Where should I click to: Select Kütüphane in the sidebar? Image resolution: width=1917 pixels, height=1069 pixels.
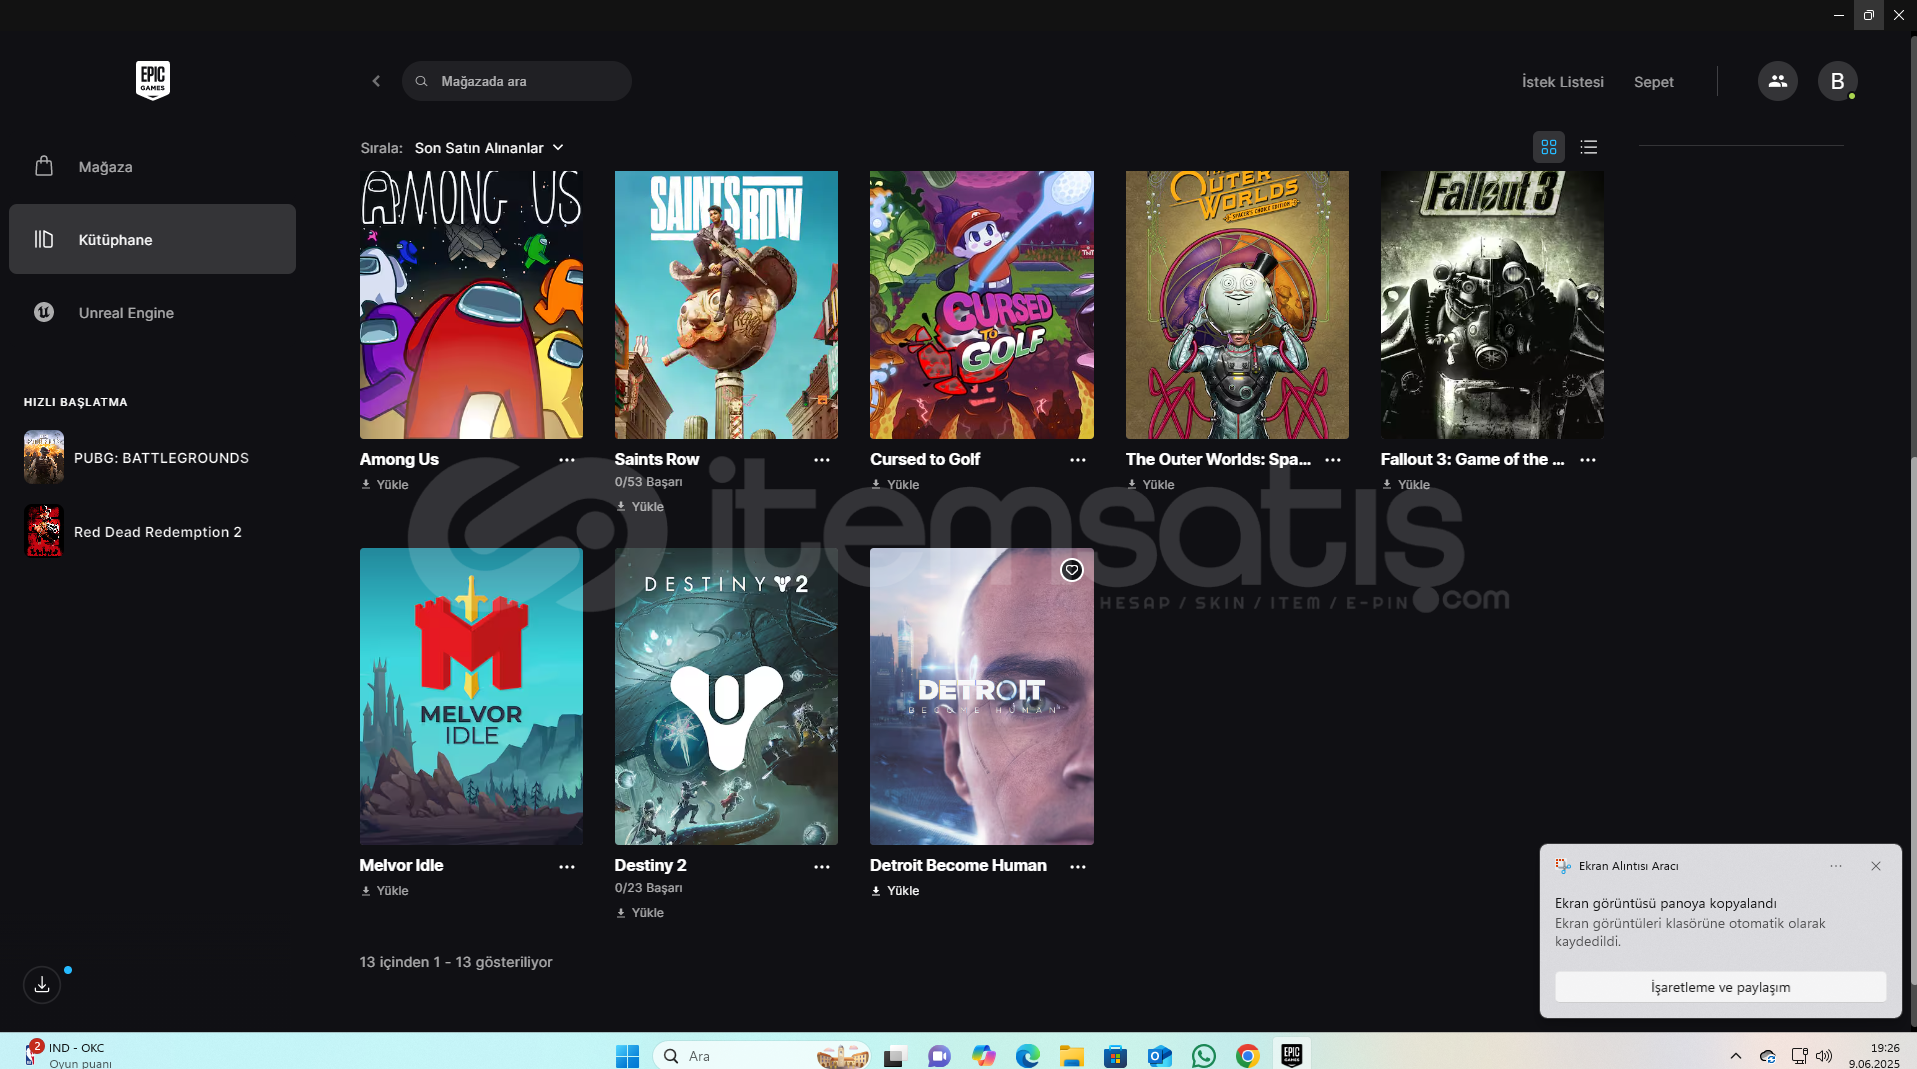click(x=152, y=239)
